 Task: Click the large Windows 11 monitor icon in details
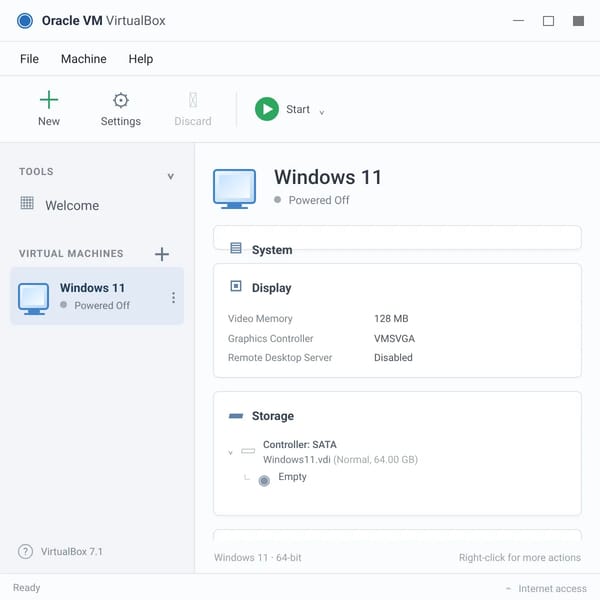click(235, 189)
